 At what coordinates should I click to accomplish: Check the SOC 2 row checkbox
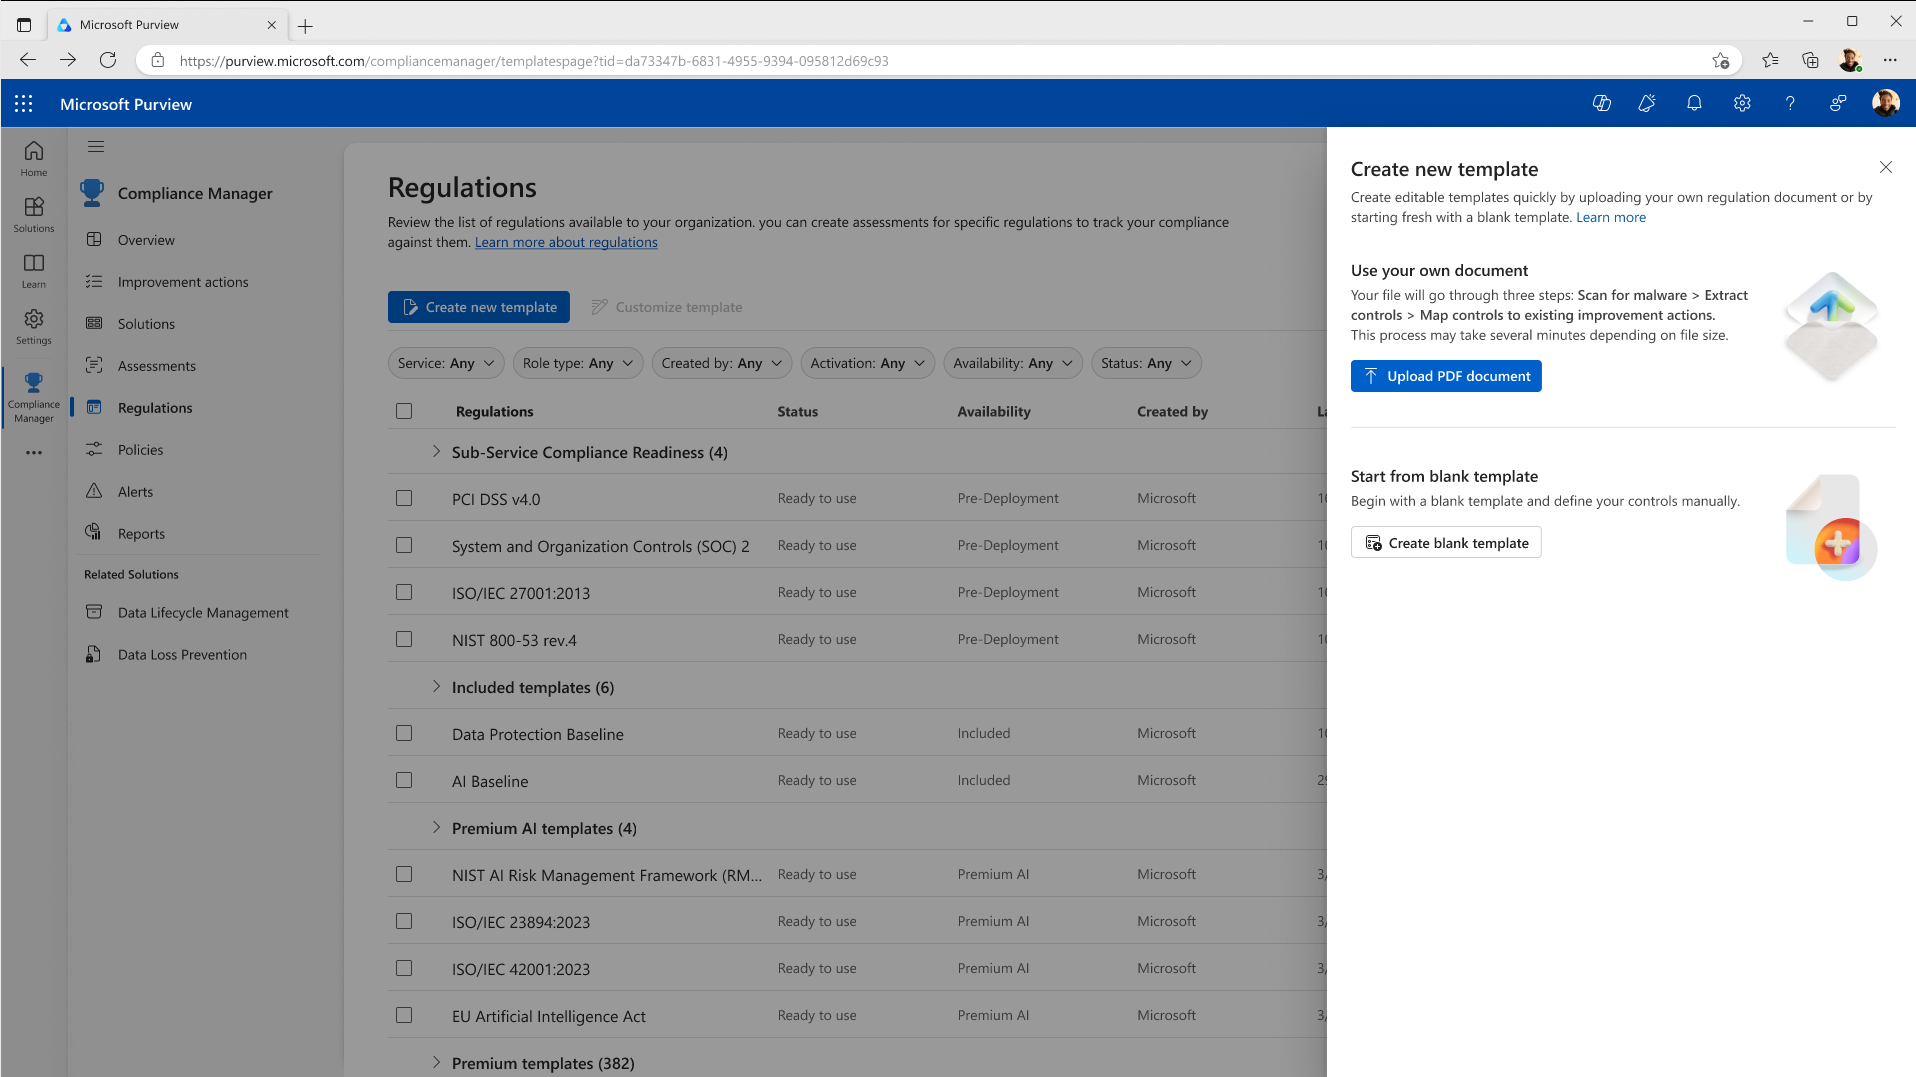point(404,545)
